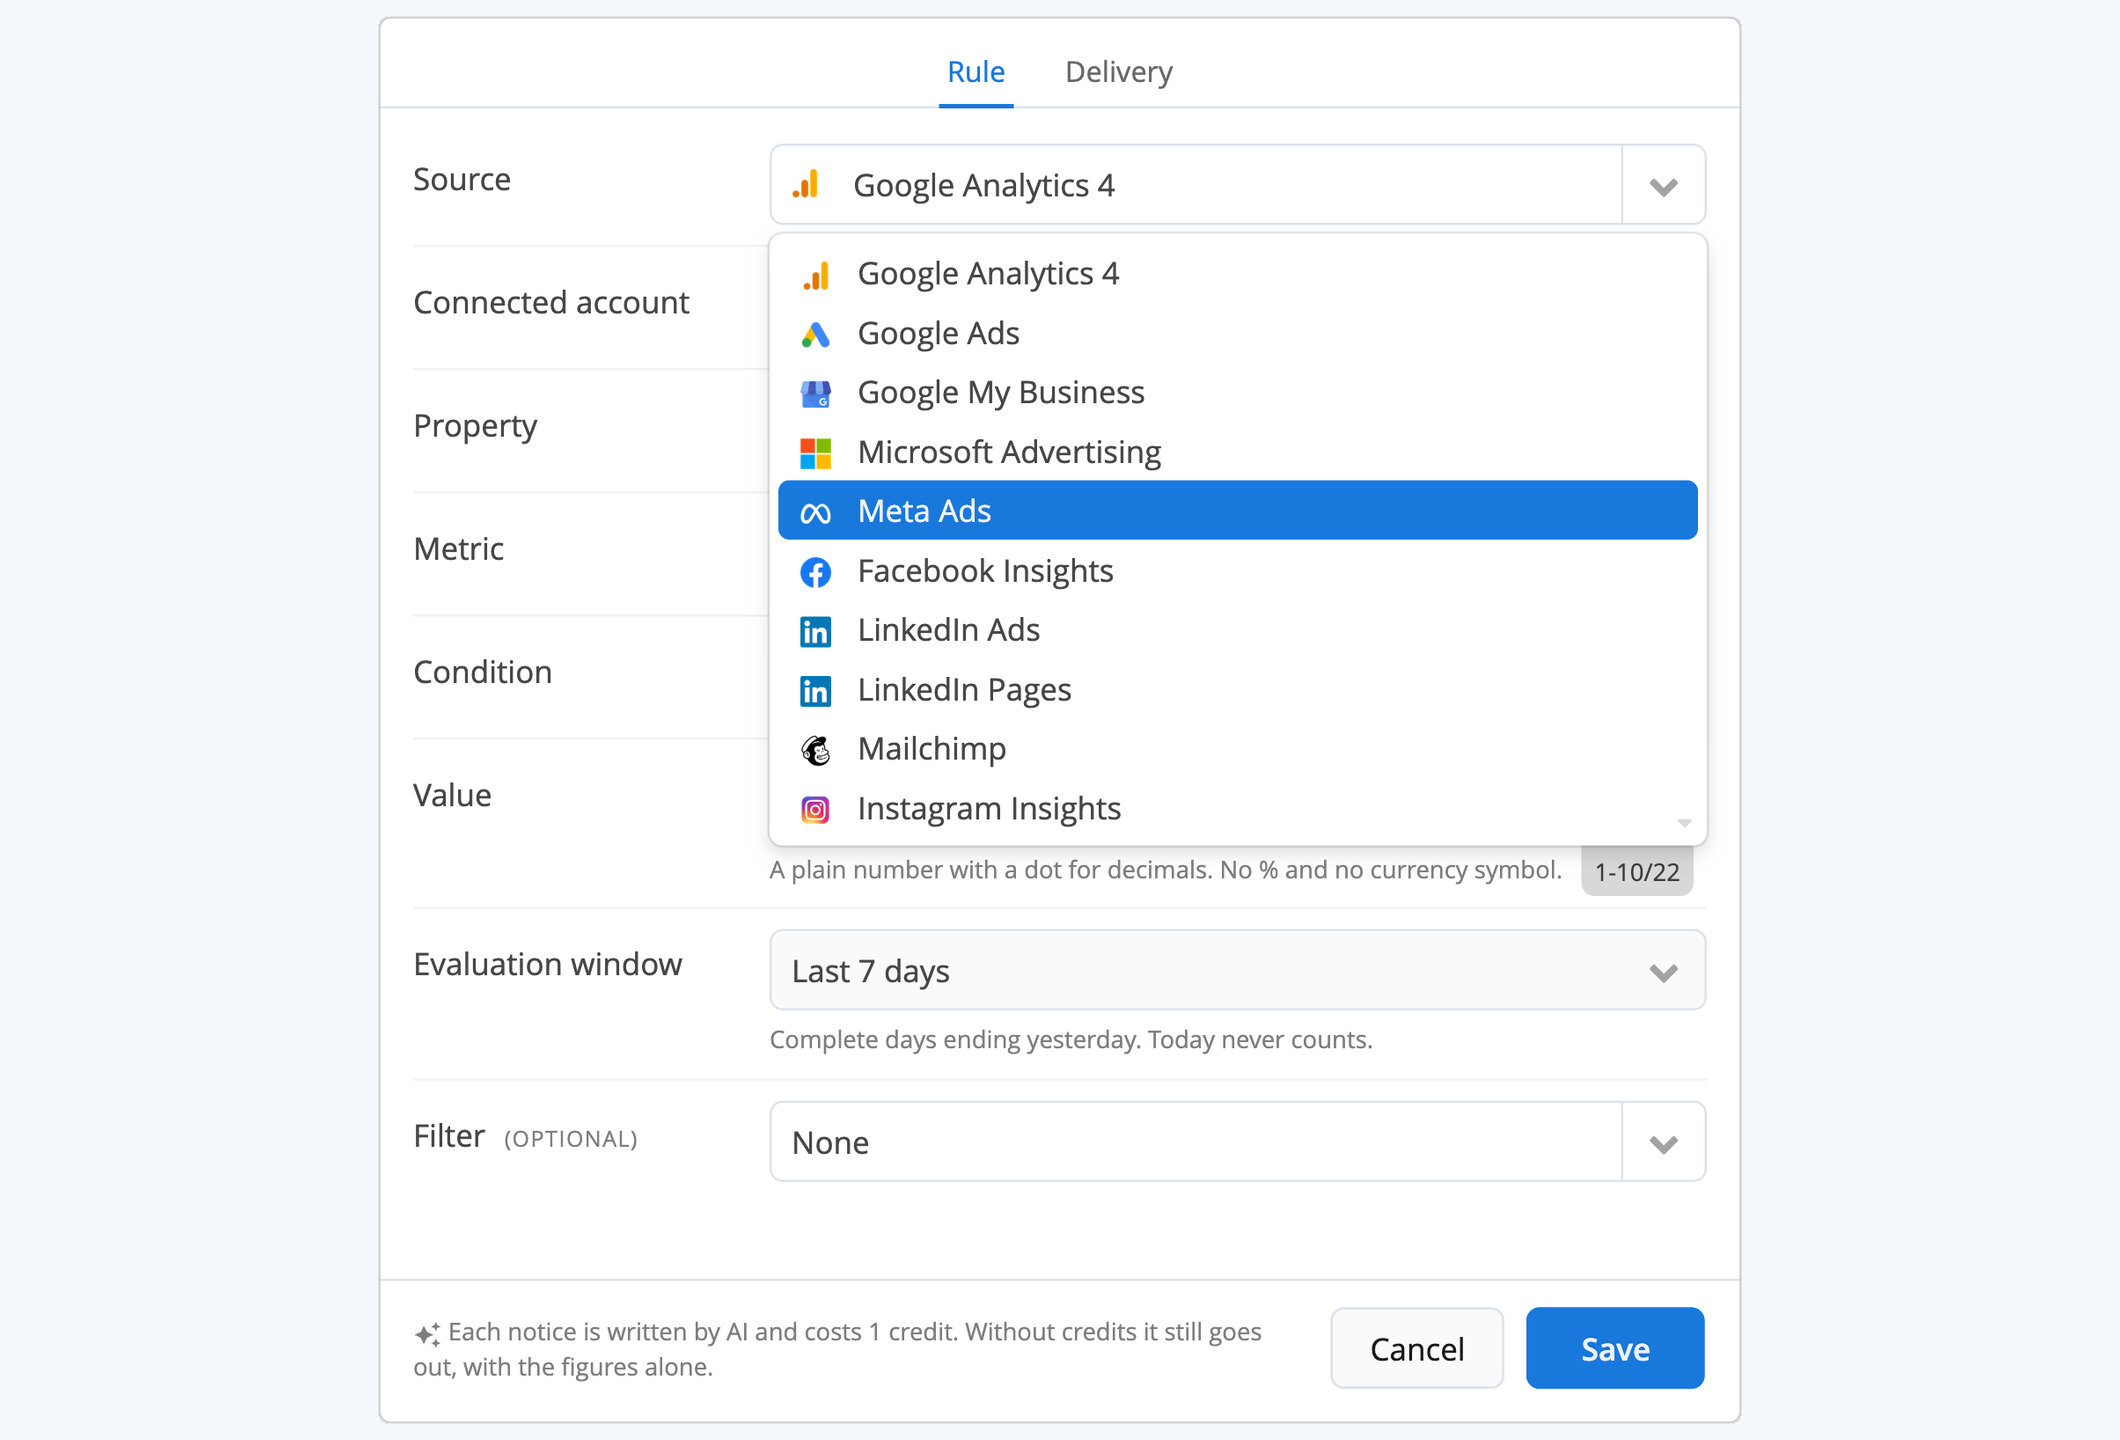The height and width of the screenshot is (1440, 2120).
Task: Click the Connected account label
Action: (551, 302)
